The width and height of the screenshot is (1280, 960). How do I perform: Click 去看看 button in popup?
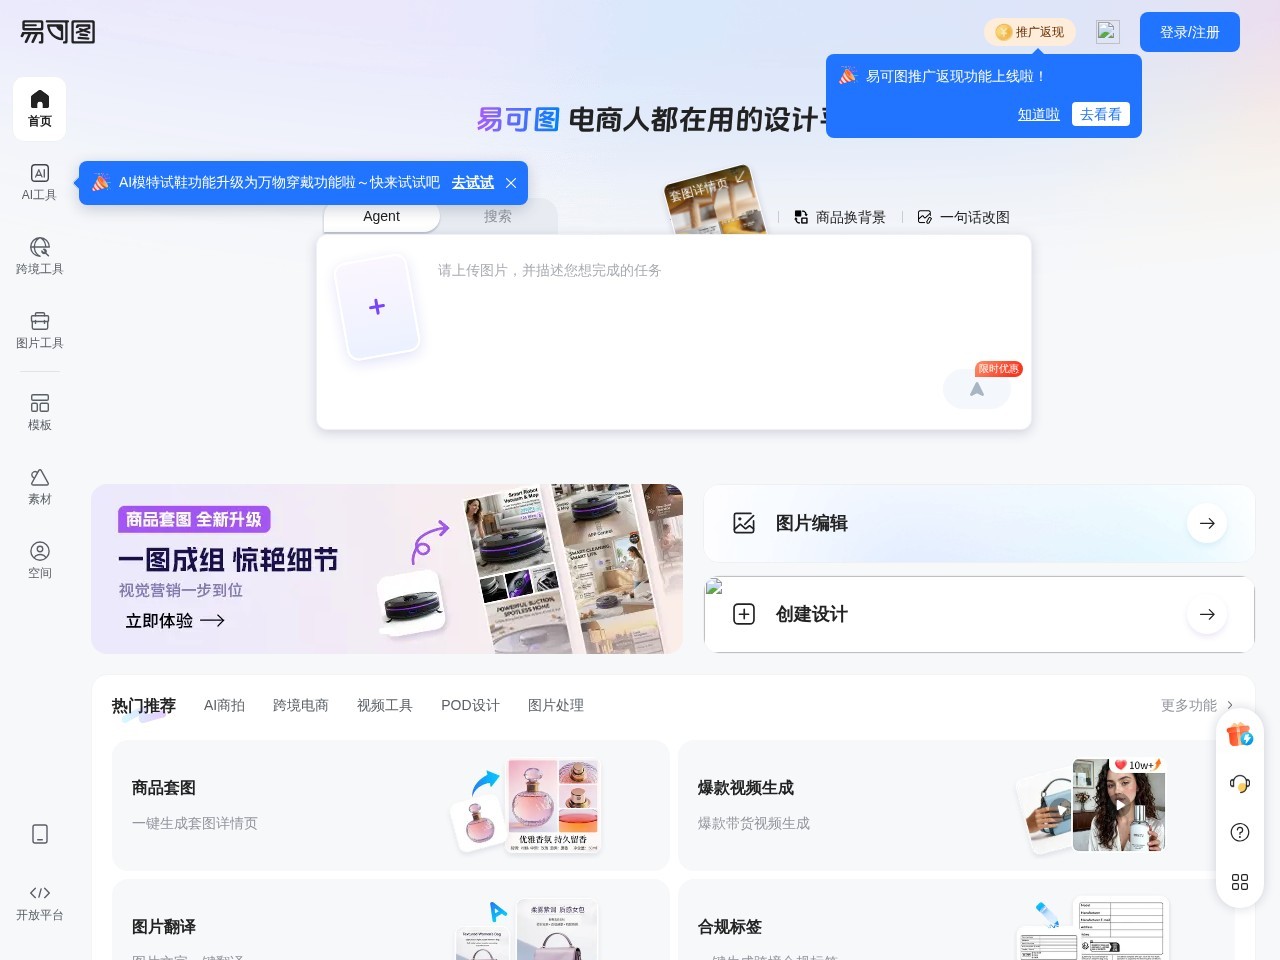(1101, 114)
